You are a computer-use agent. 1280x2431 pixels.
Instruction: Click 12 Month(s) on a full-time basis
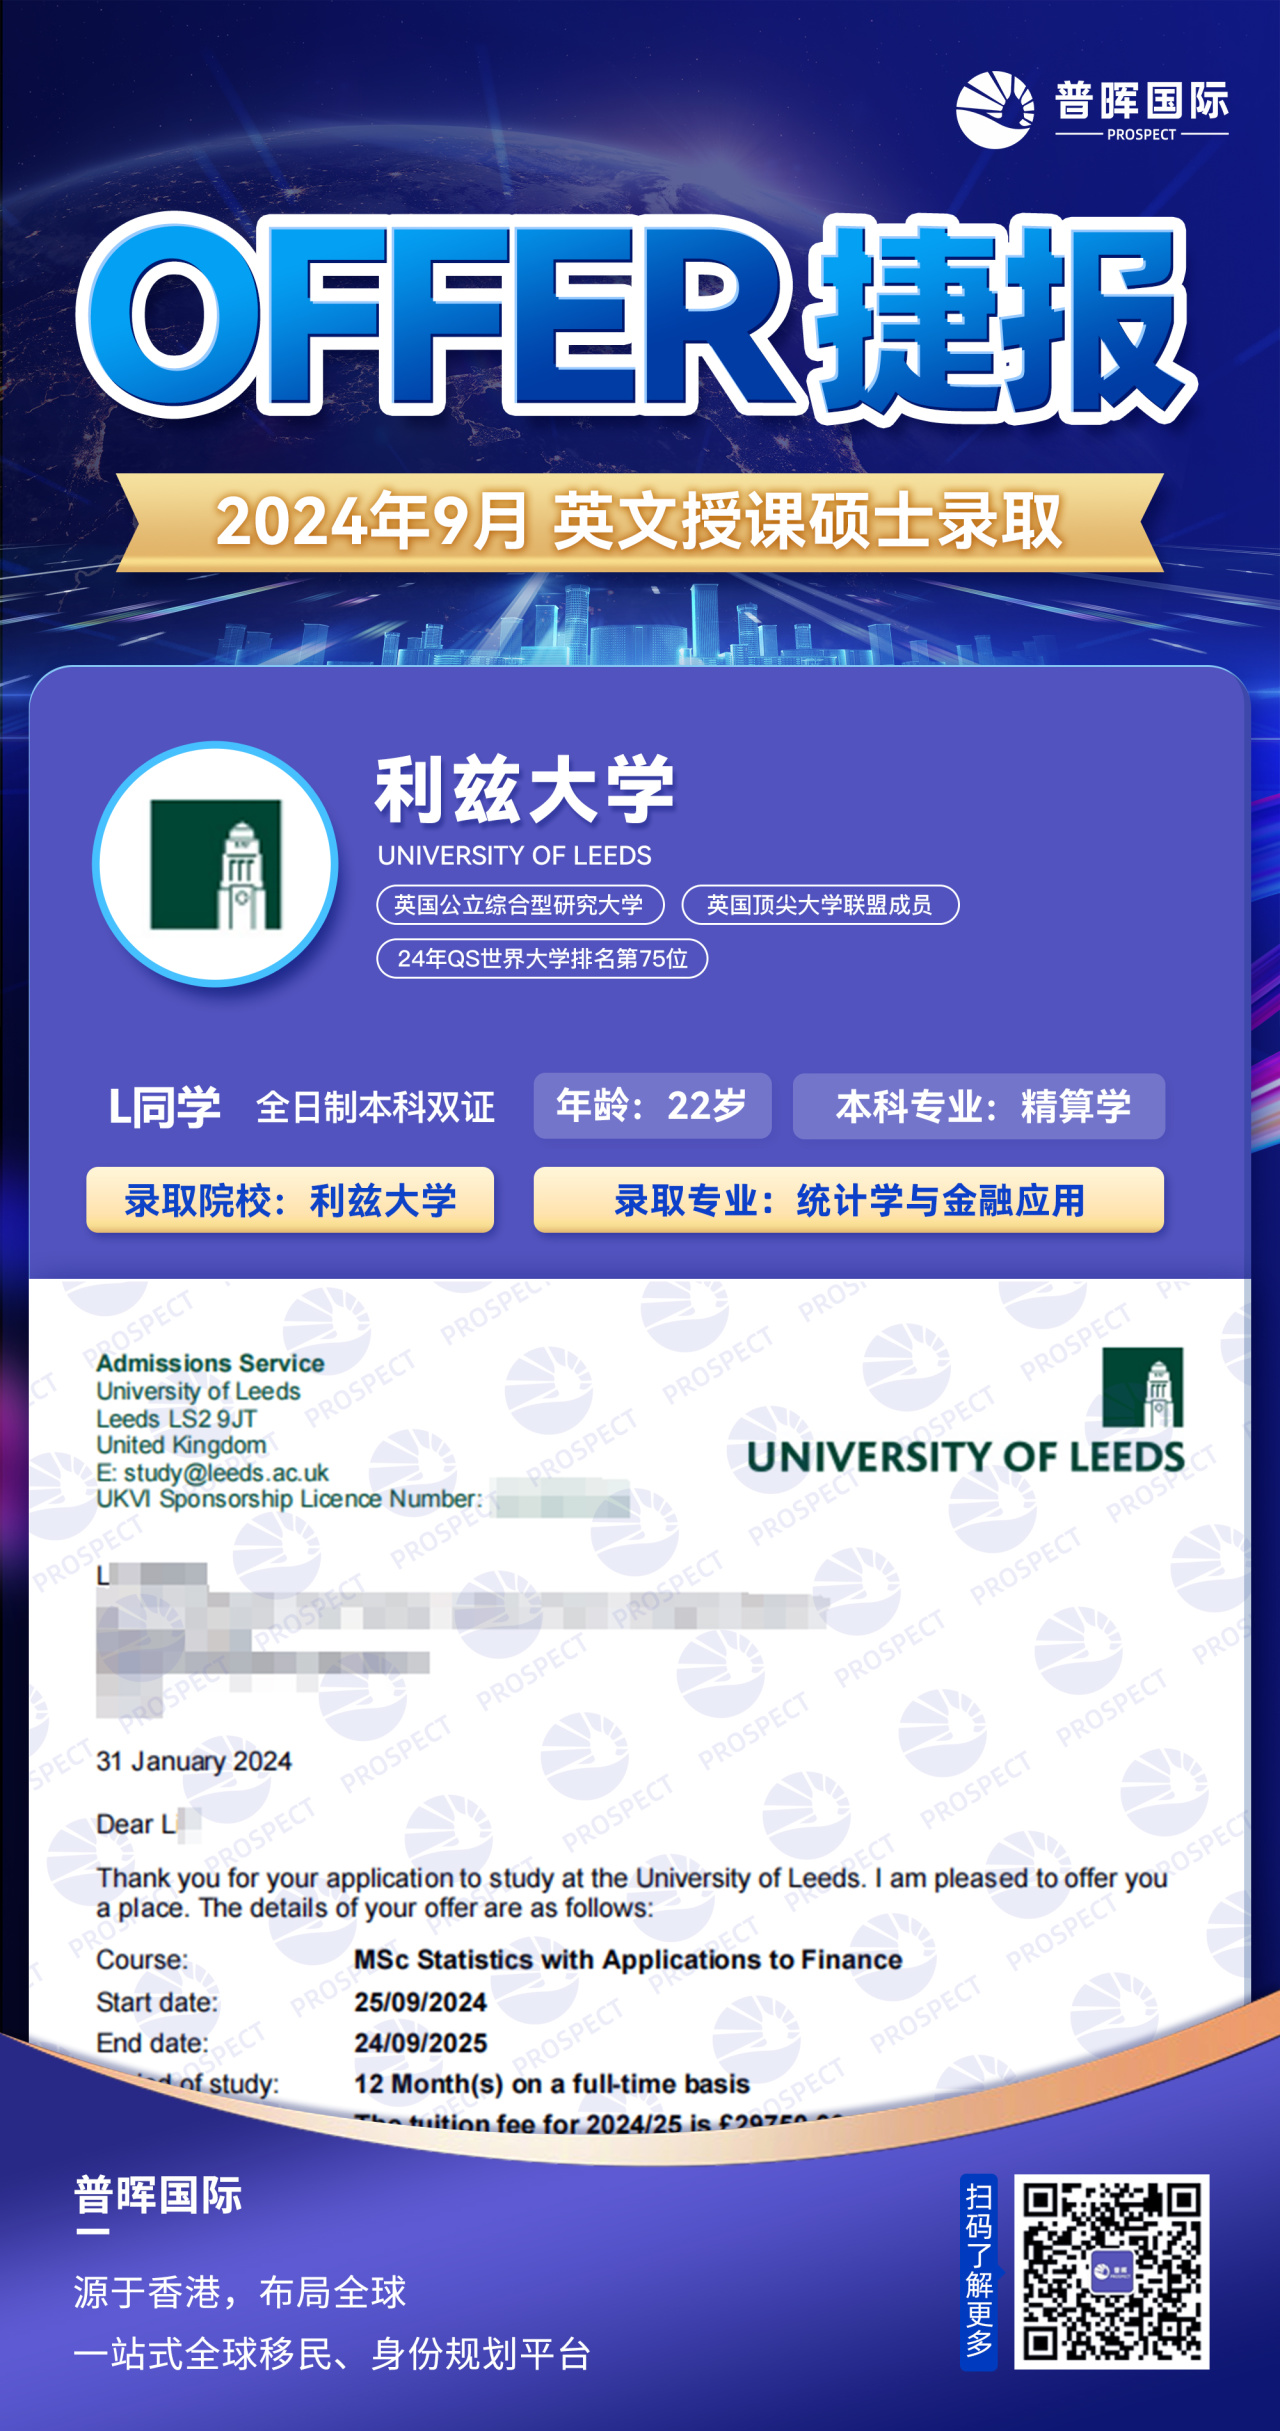click(552, 2084)
